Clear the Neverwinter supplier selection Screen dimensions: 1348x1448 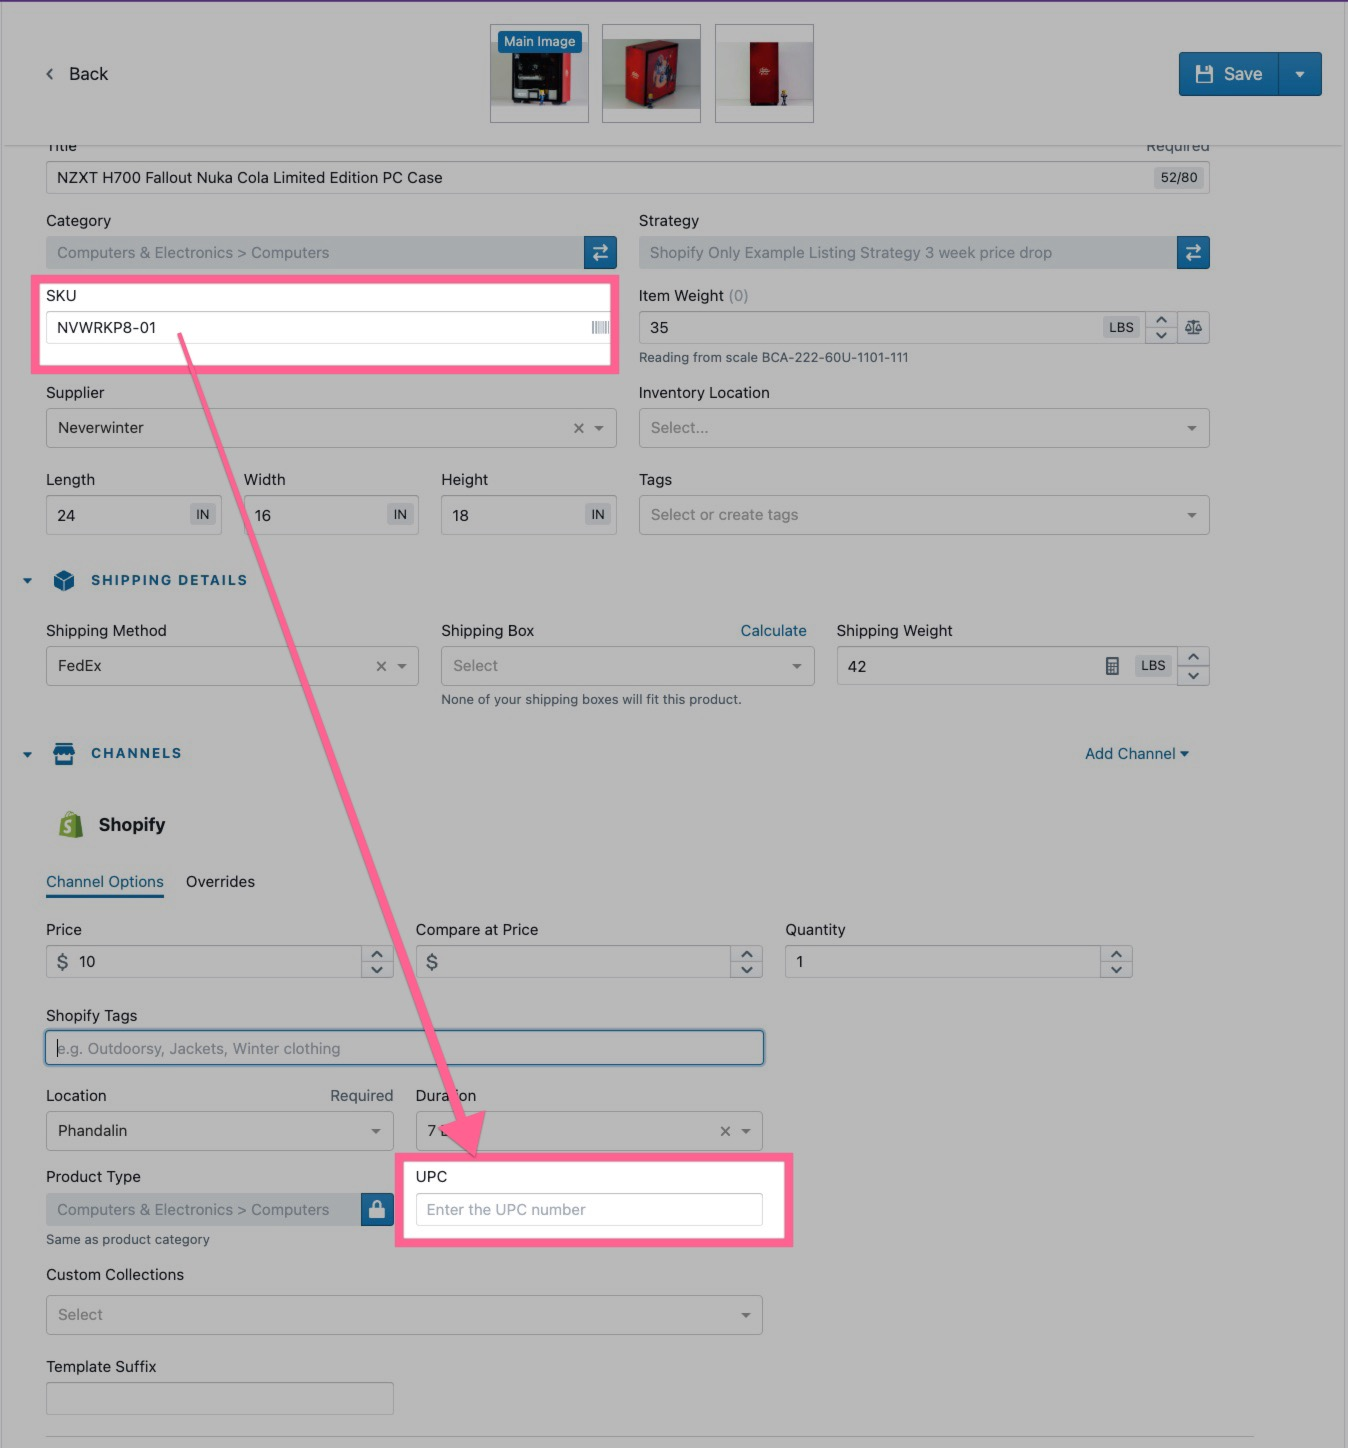pos(578,428)
